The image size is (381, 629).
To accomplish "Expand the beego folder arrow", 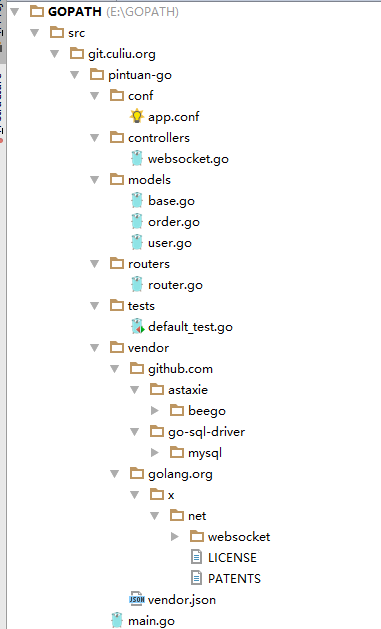I will tap(155, 410).
